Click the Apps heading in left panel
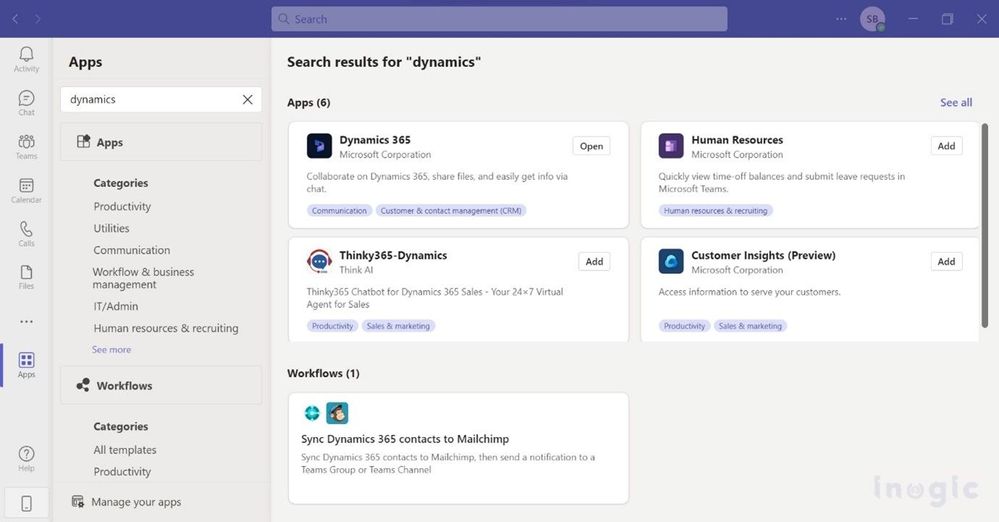999x522 pixels. tap(110, 142)
